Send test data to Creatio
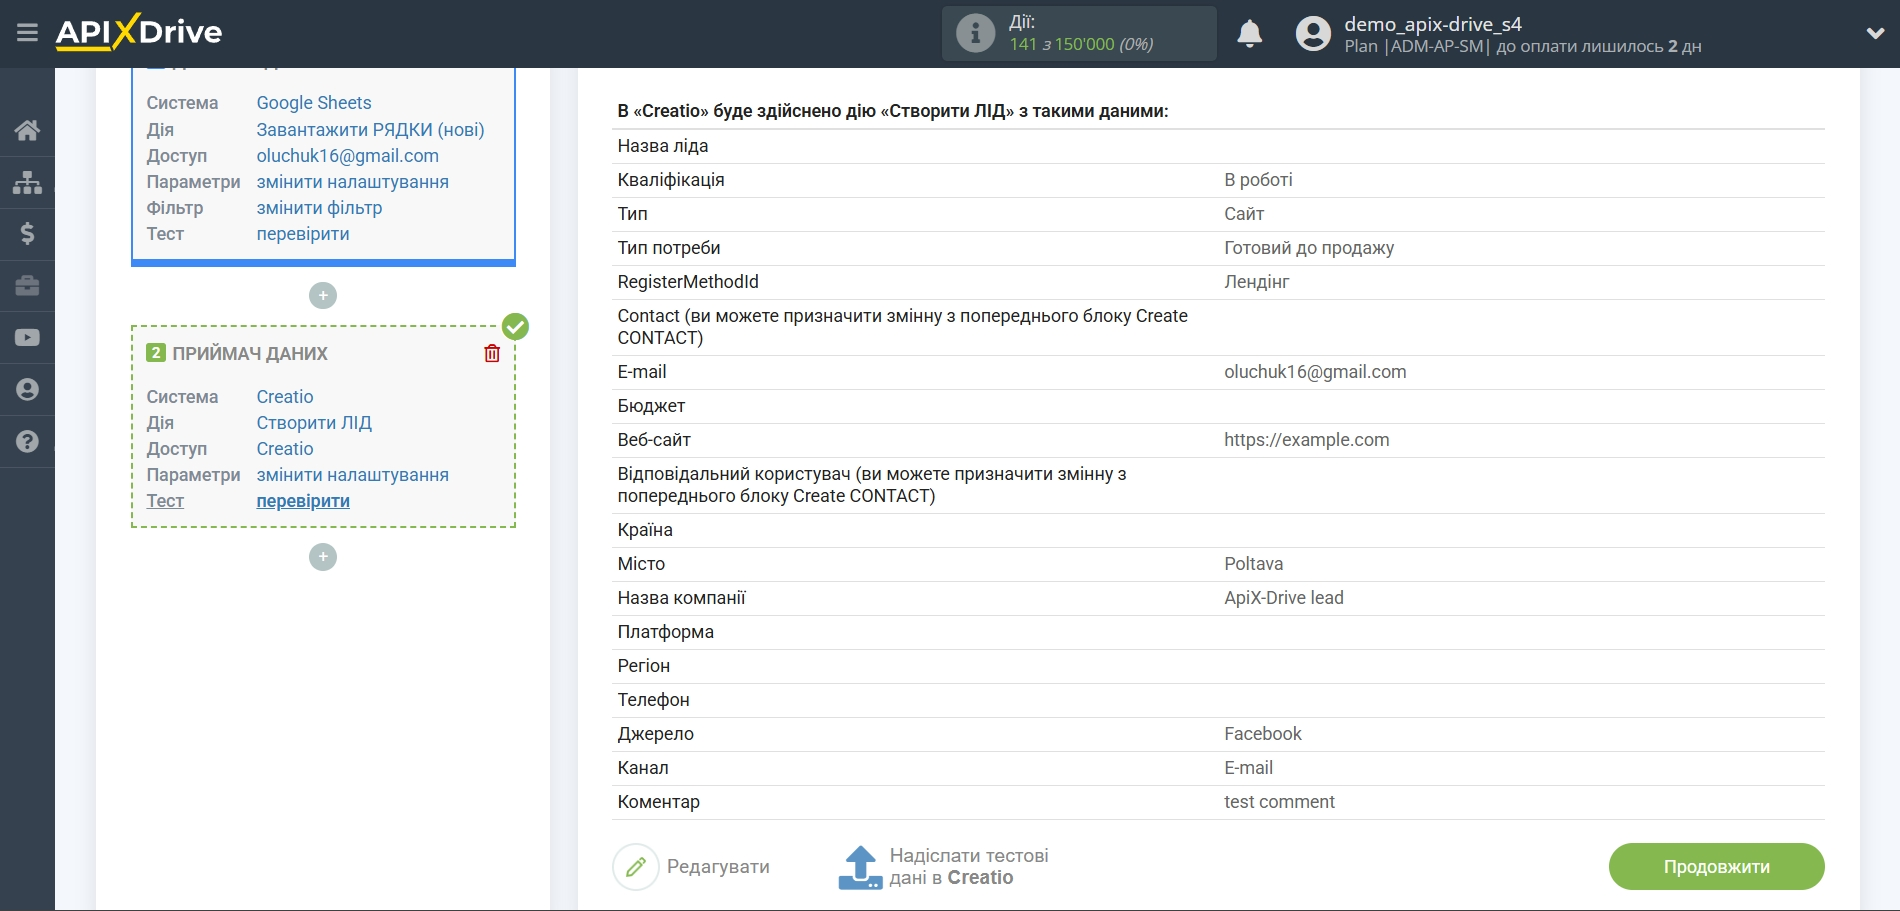This screenshot has height=911, width=1900. pos(944,867)
